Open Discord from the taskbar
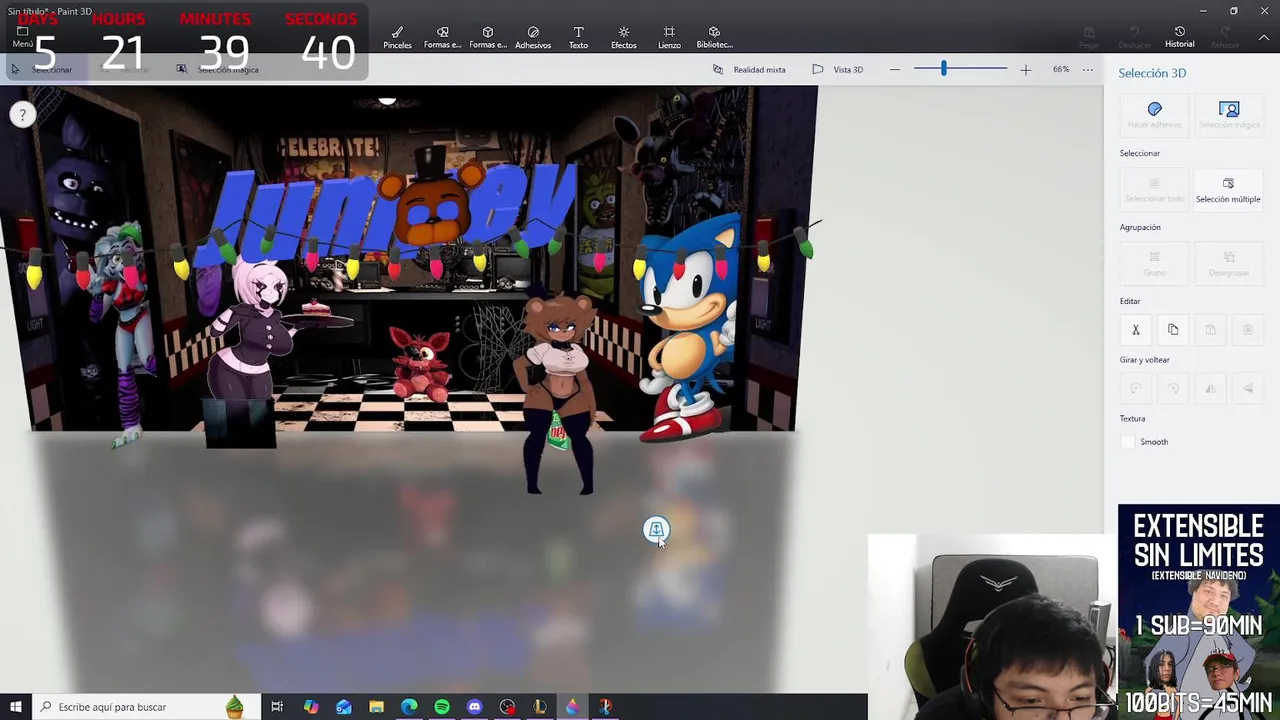The height and width of the screenshot is (720, 1280). (x=474, y=707)
